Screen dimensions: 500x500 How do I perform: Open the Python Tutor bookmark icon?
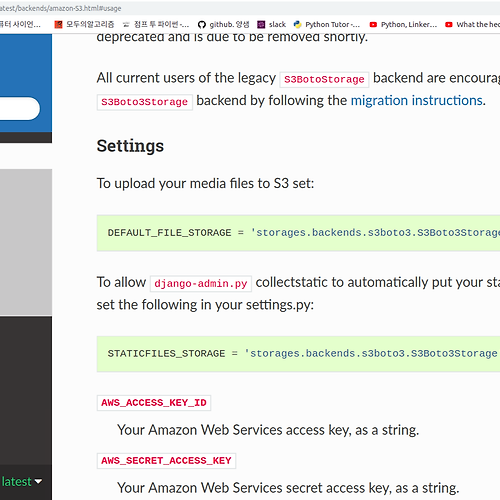click(297, 25)
